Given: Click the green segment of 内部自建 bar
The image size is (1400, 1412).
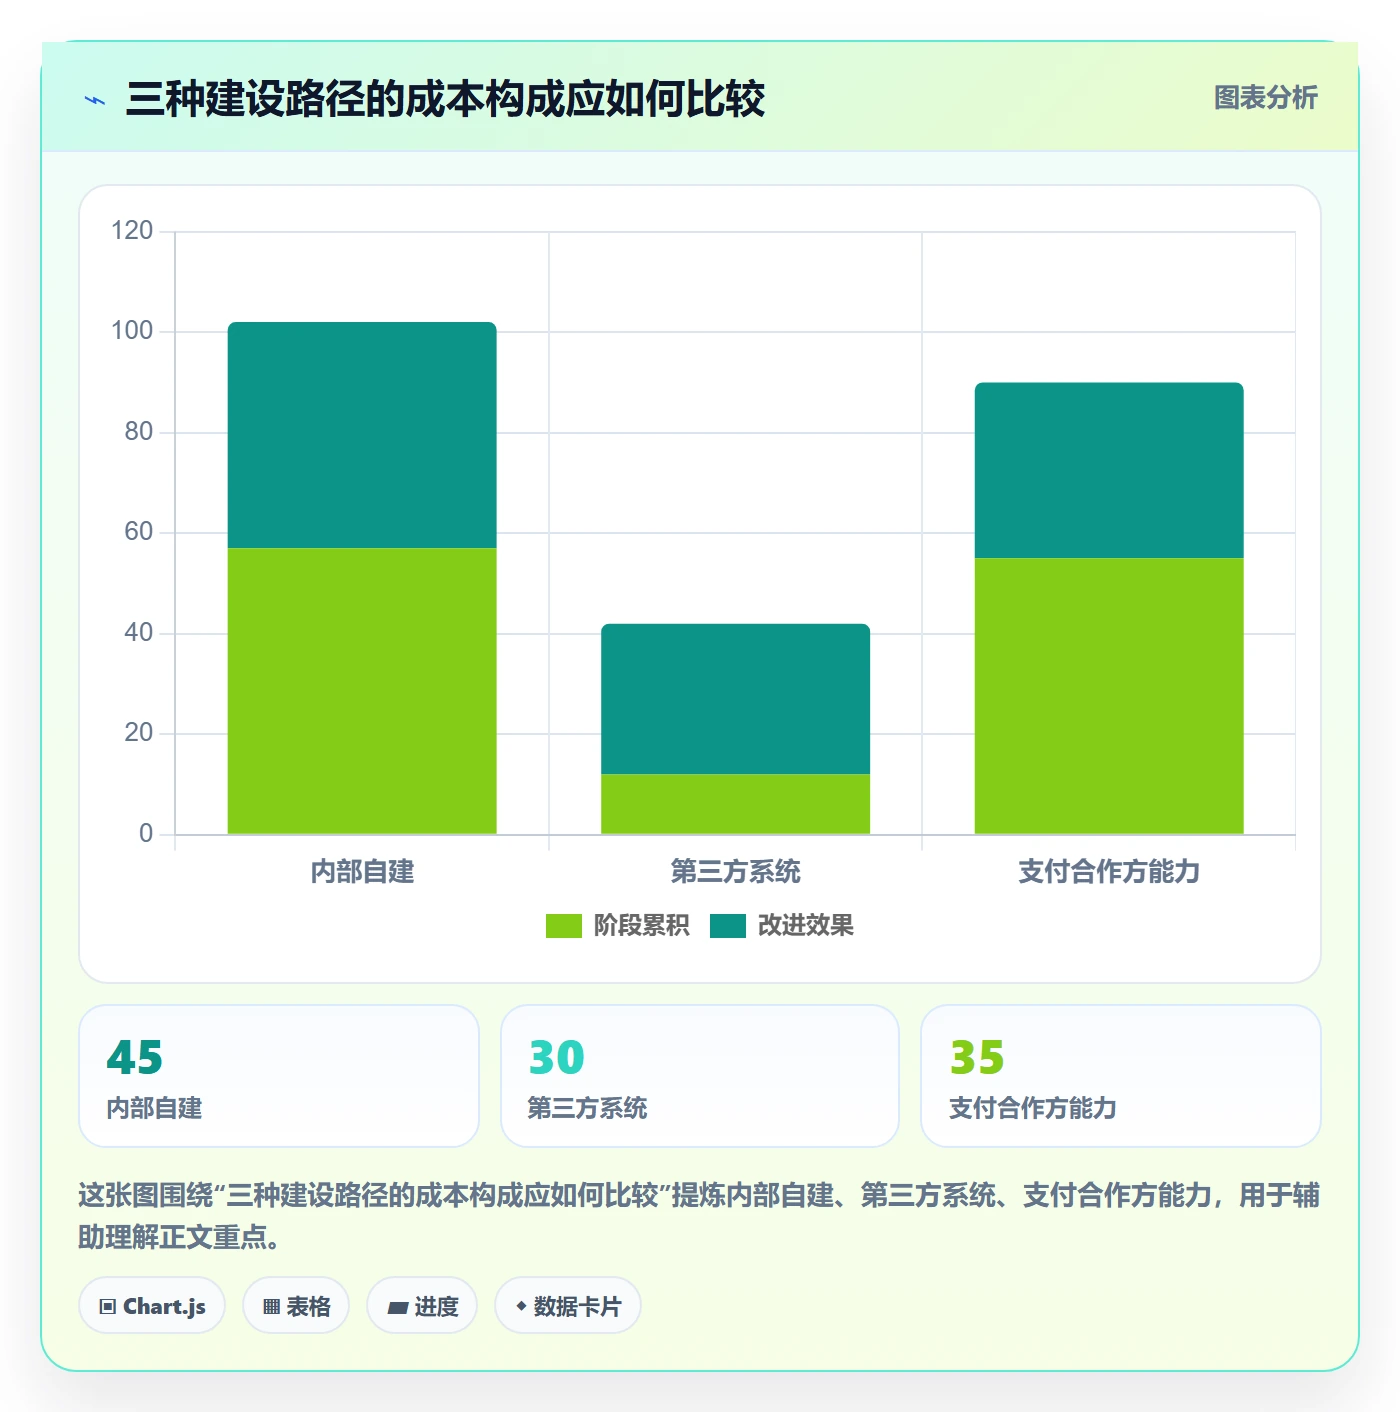Looking at the screenshot, I should tap(362, 691).
